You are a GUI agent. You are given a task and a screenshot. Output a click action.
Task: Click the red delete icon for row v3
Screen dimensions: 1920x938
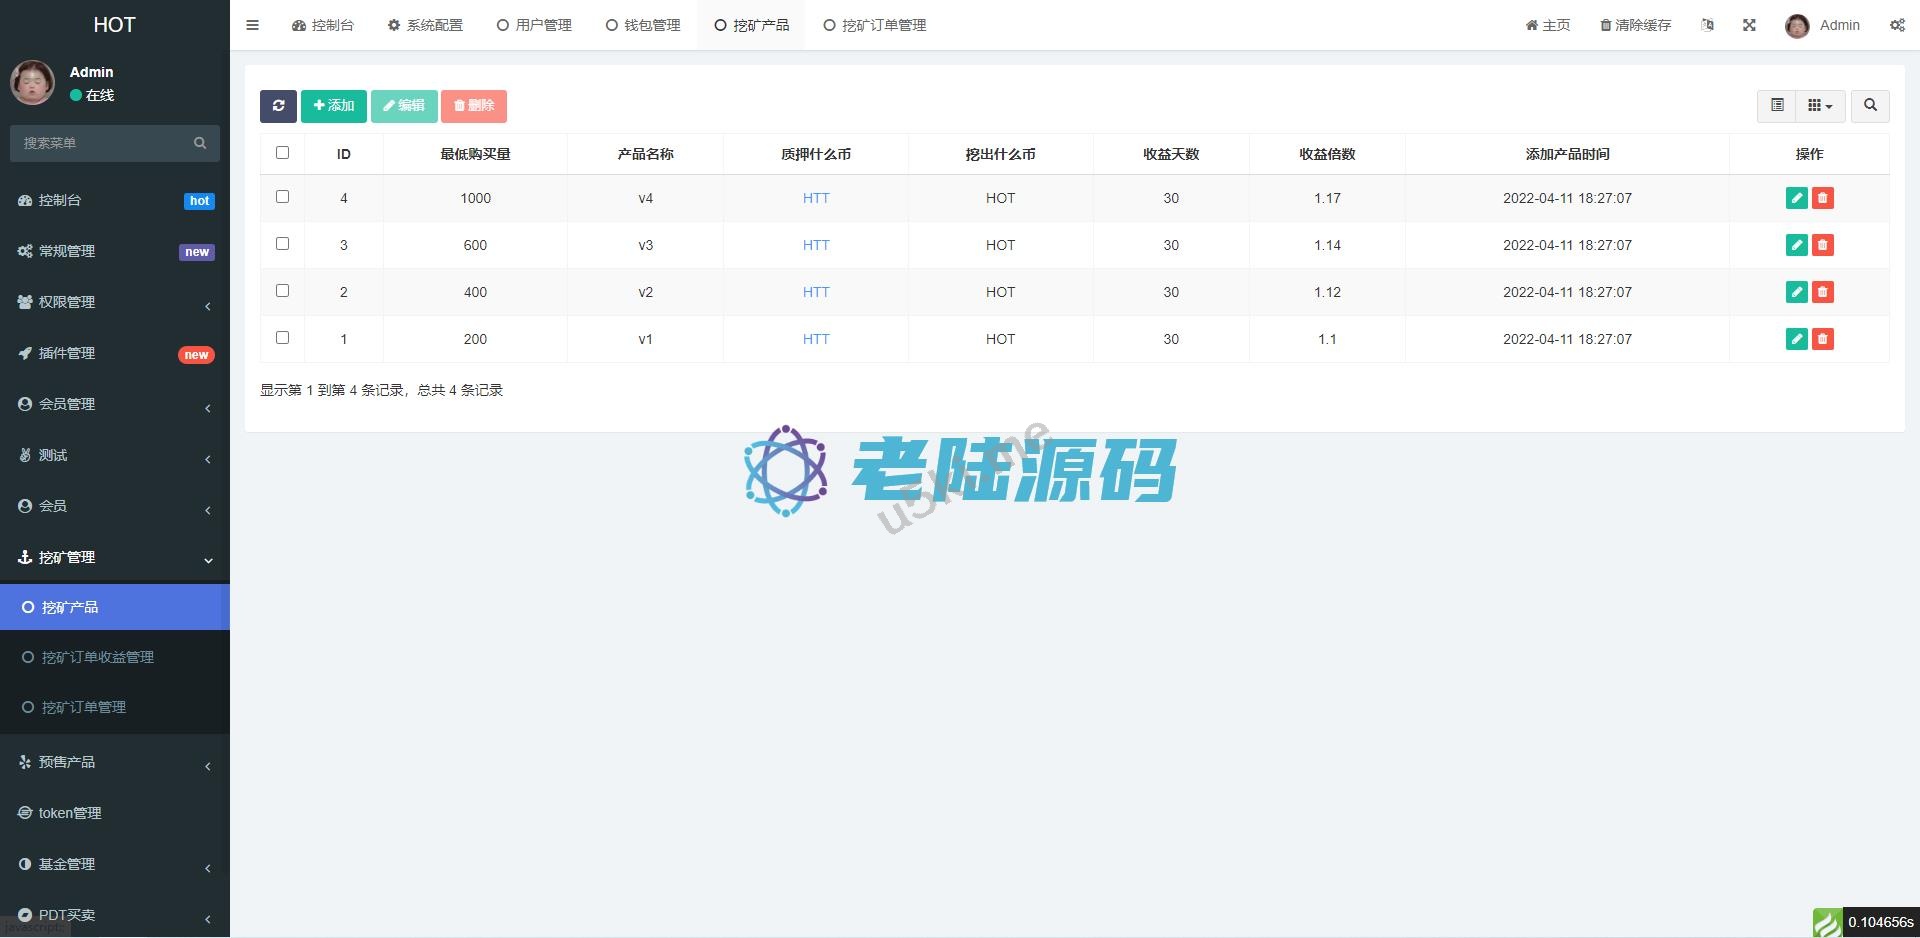click(x=1823, y=245)
